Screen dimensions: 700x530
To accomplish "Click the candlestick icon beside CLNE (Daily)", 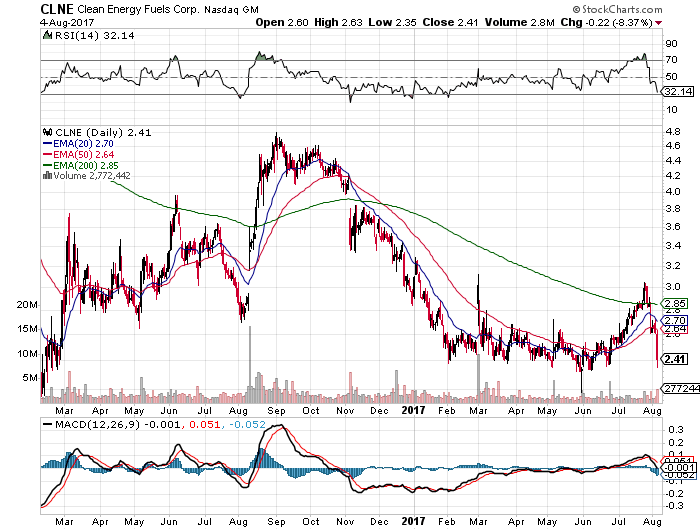I will coord(47,132).
